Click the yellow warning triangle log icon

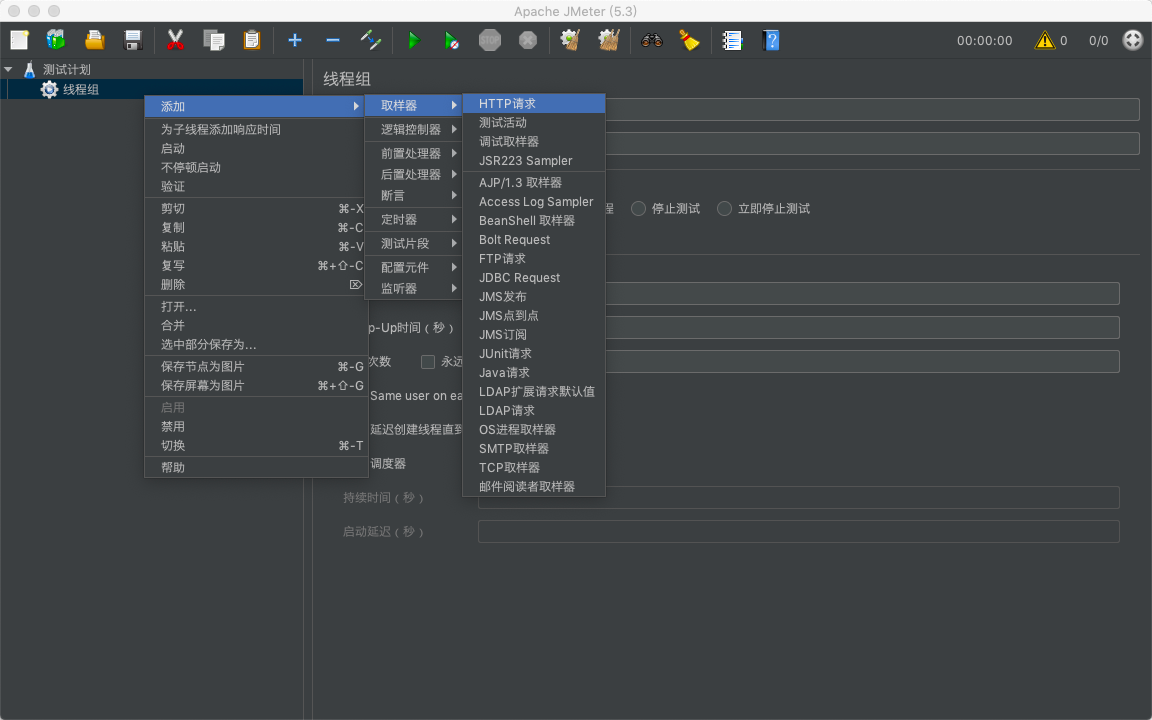(x=1044, y=40)
